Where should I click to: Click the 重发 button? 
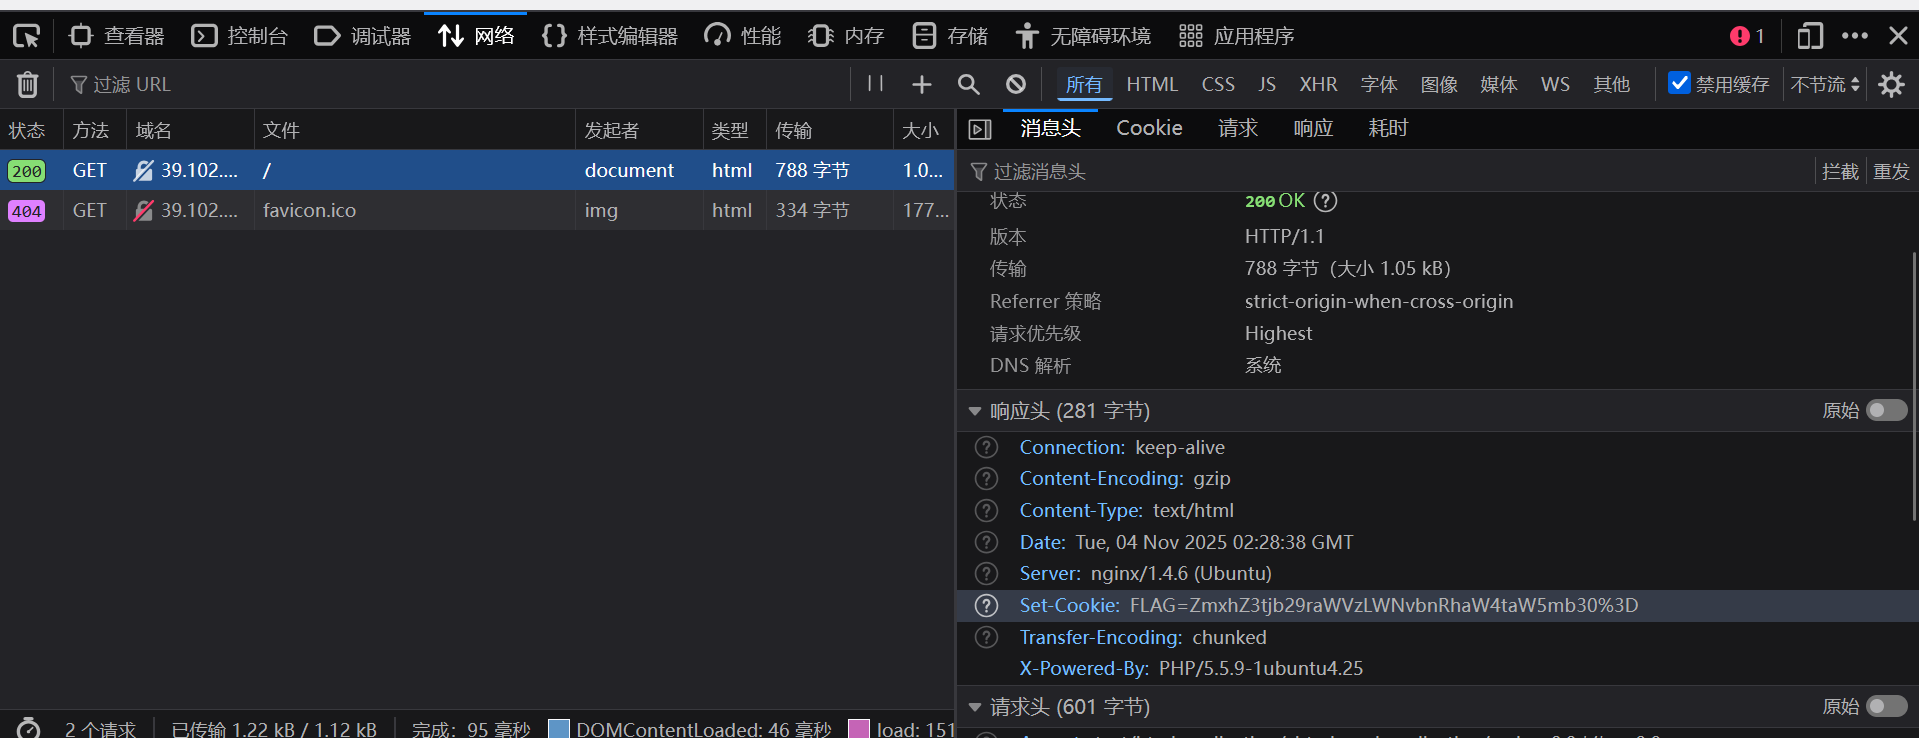[1890, 172]
